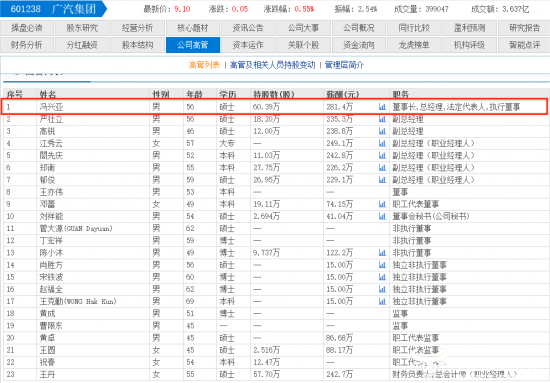This screenshot has height=383, width=550.
Task: View salary chart icon for 江秀云
Action: (382, 143)
